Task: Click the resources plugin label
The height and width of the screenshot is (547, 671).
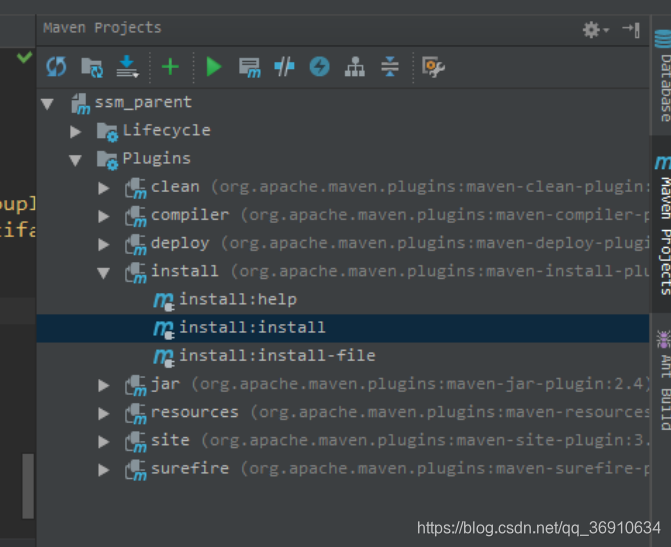Action: [x=195, y=413]
